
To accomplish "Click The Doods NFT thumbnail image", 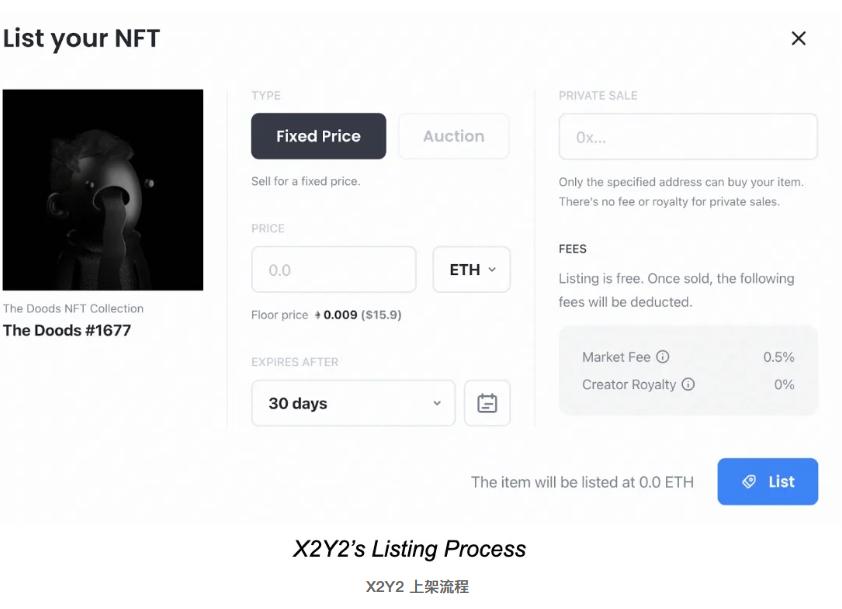I will (x=103, y=190).
